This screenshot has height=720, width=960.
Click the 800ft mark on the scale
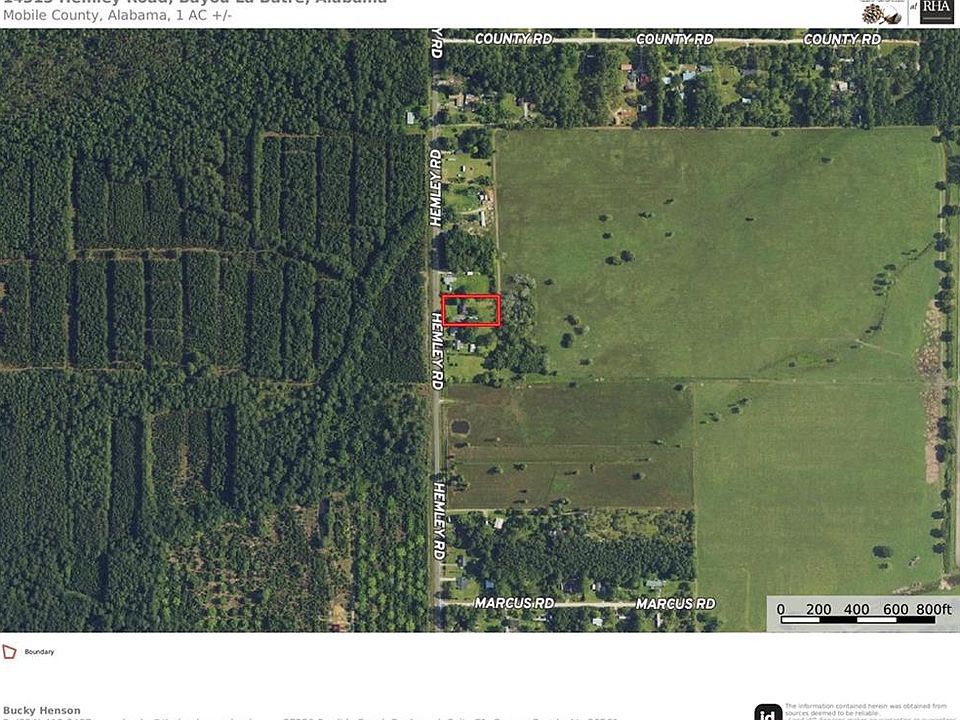[934, 609]
